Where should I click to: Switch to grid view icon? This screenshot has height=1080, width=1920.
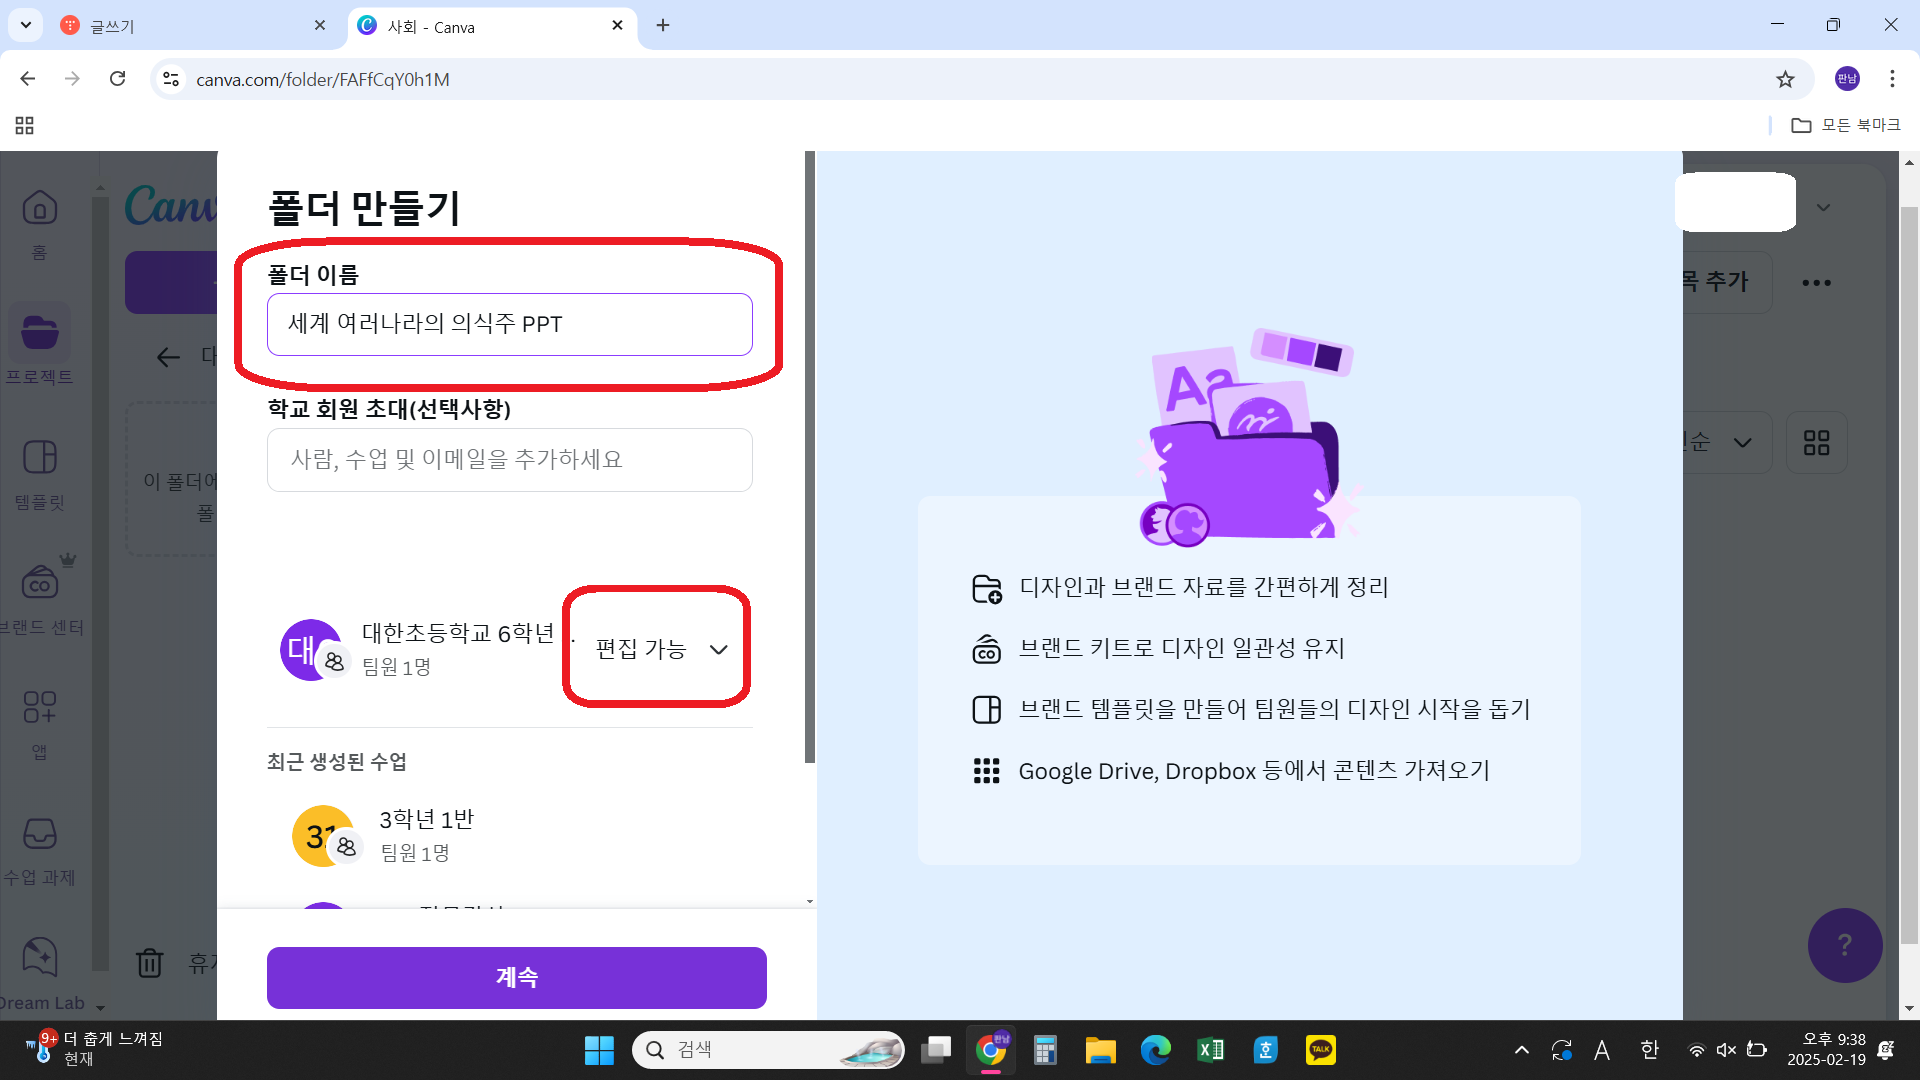(x=1816, y=442)
